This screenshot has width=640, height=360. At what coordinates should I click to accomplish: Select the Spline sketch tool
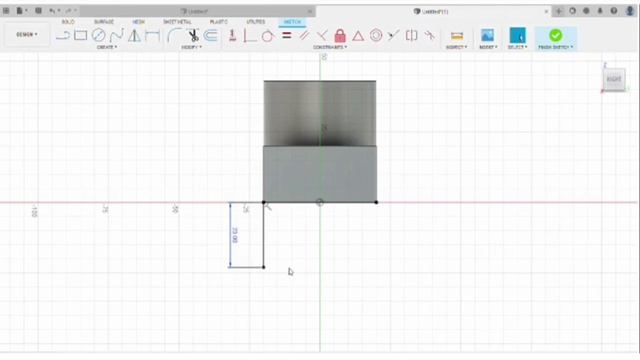coord(116,36)
